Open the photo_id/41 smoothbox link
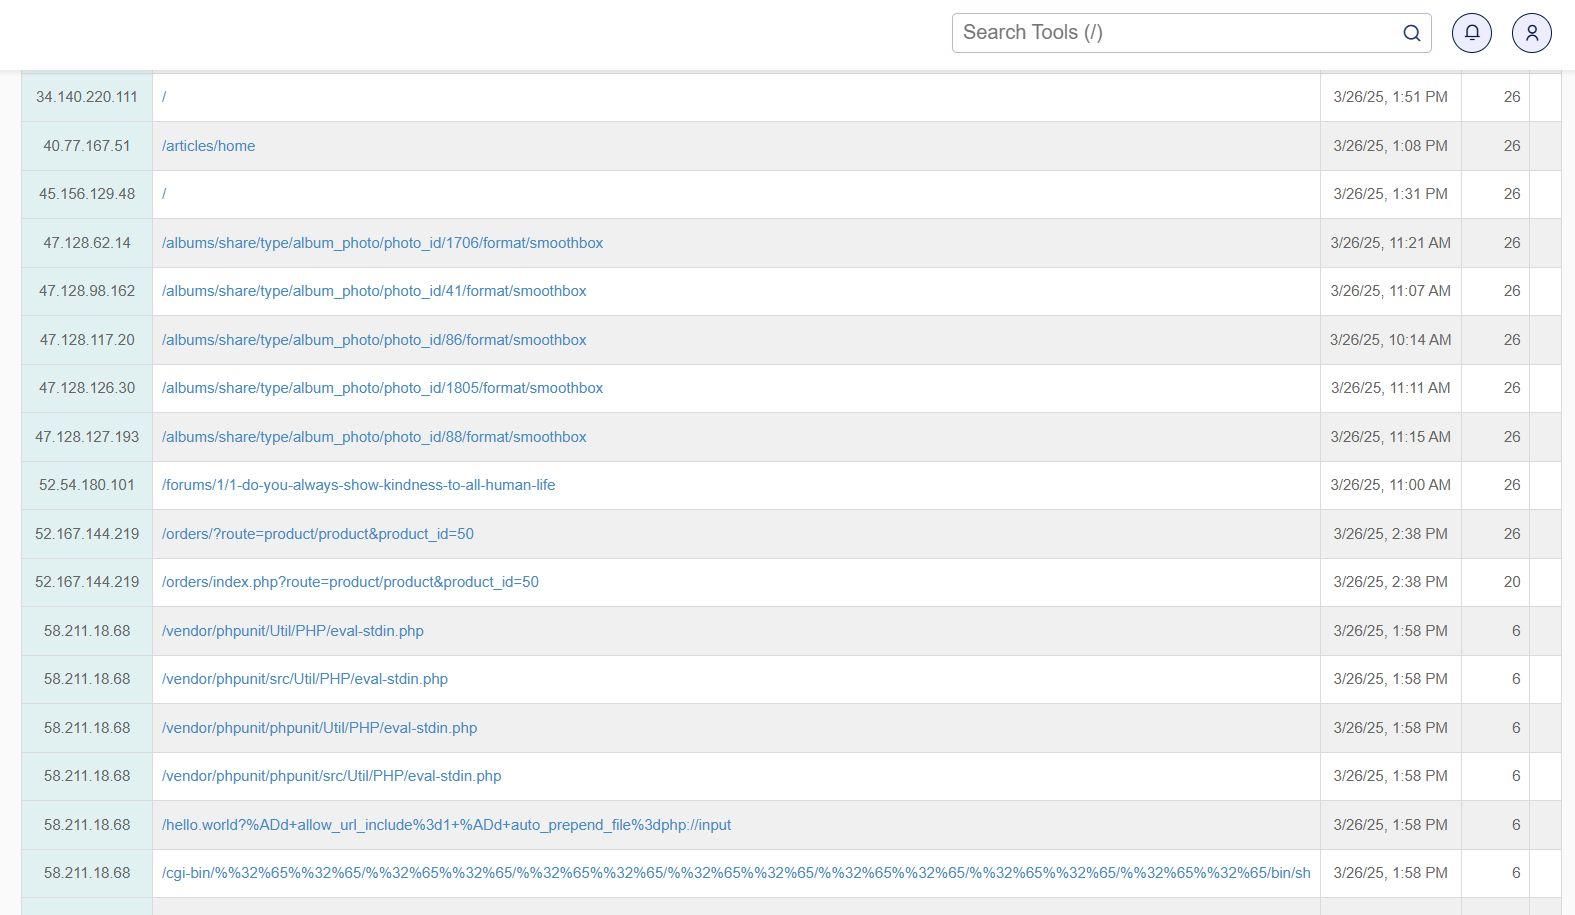1575x915 pixels. [x=374, y=291]
